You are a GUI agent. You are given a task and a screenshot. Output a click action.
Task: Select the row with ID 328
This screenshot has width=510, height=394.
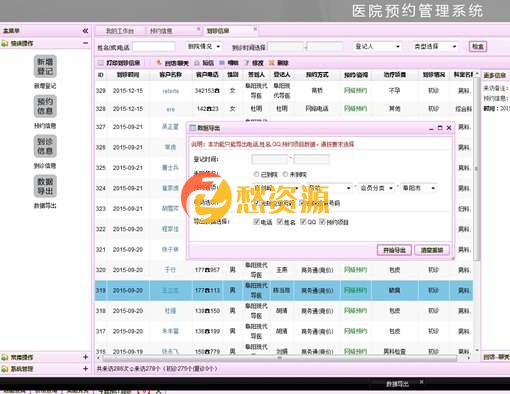point(284,109)
